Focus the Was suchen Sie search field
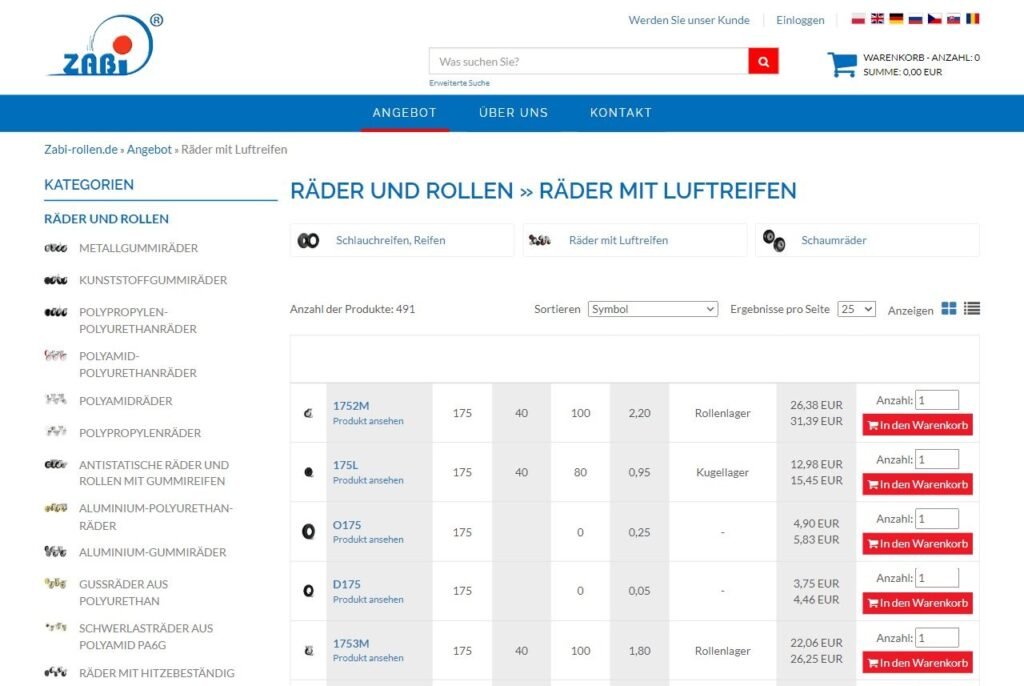 [588, 61]
